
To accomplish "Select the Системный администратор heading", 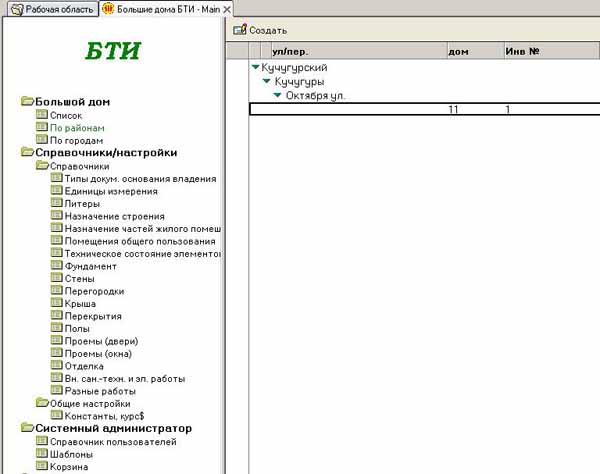I will pos(114,428).
